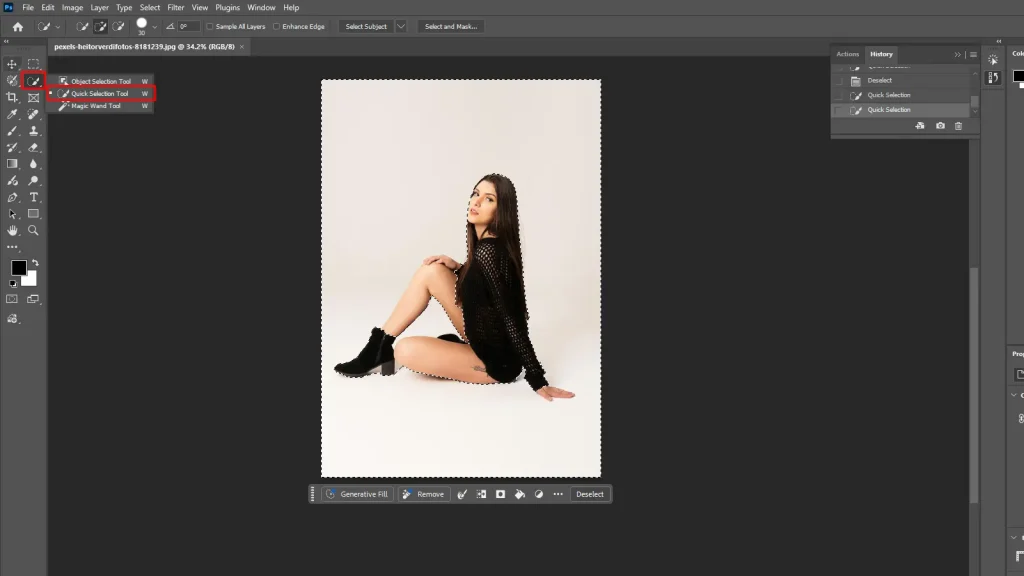This screenshot has width=1024, height=576.
Task: Change screen mode button
Action: 33,299
